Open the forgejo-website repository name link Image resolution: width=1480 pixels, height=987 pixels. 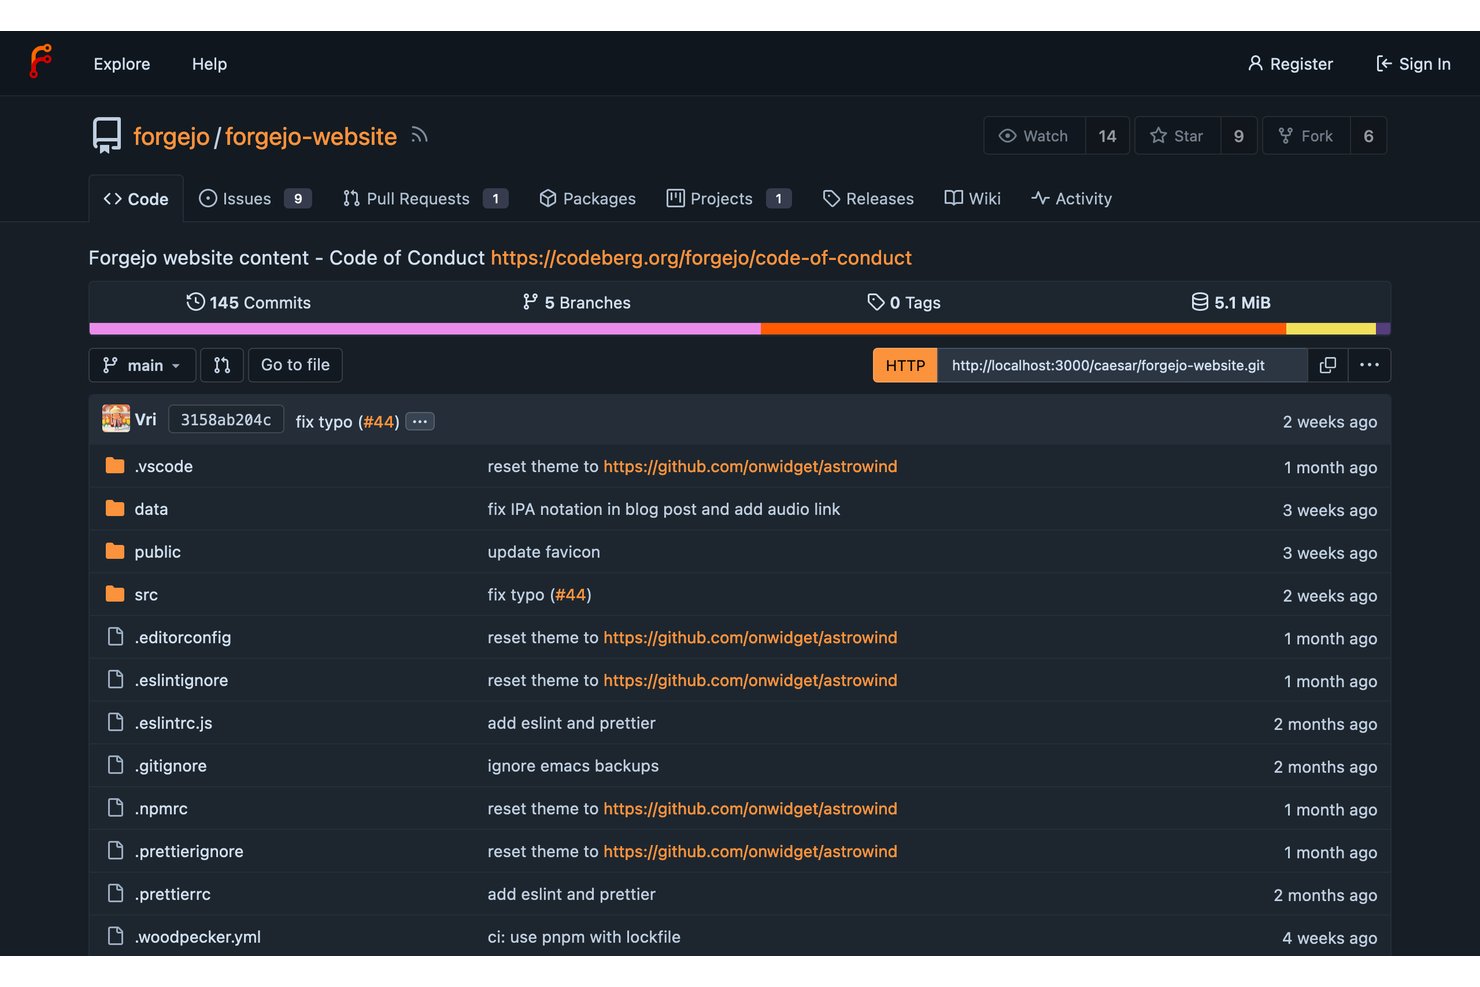pos(311,136)
